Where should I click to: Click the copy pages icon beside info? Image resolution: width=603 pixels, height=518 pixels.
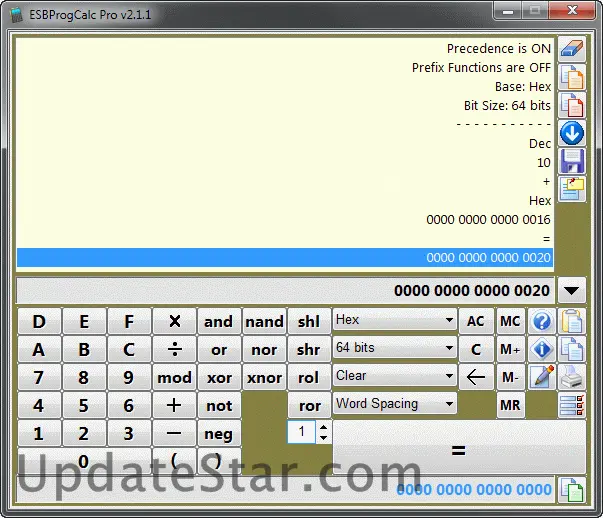[572, 349]
